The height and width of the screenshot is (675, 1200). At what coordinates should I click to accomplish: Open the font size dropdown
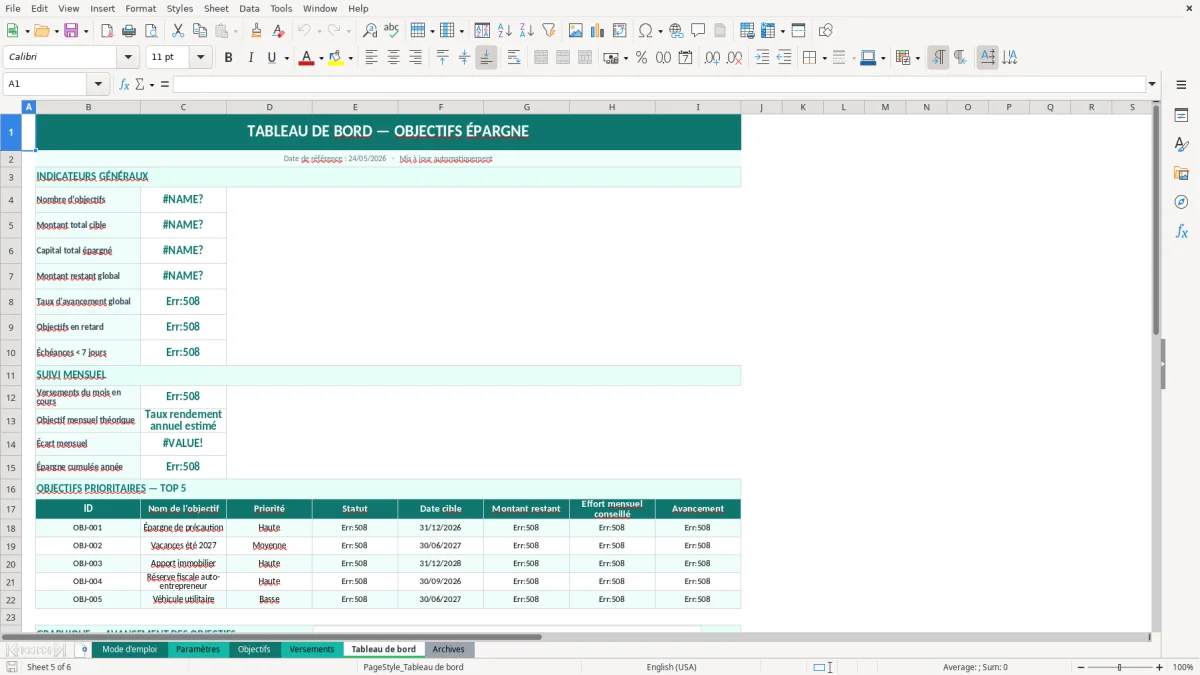[x=201, y=58]
